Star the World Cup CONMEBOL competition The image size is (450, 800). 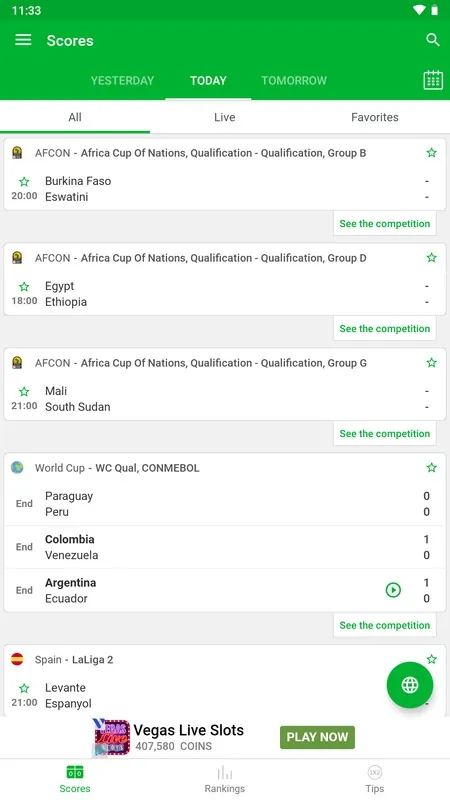pos(432,468)
